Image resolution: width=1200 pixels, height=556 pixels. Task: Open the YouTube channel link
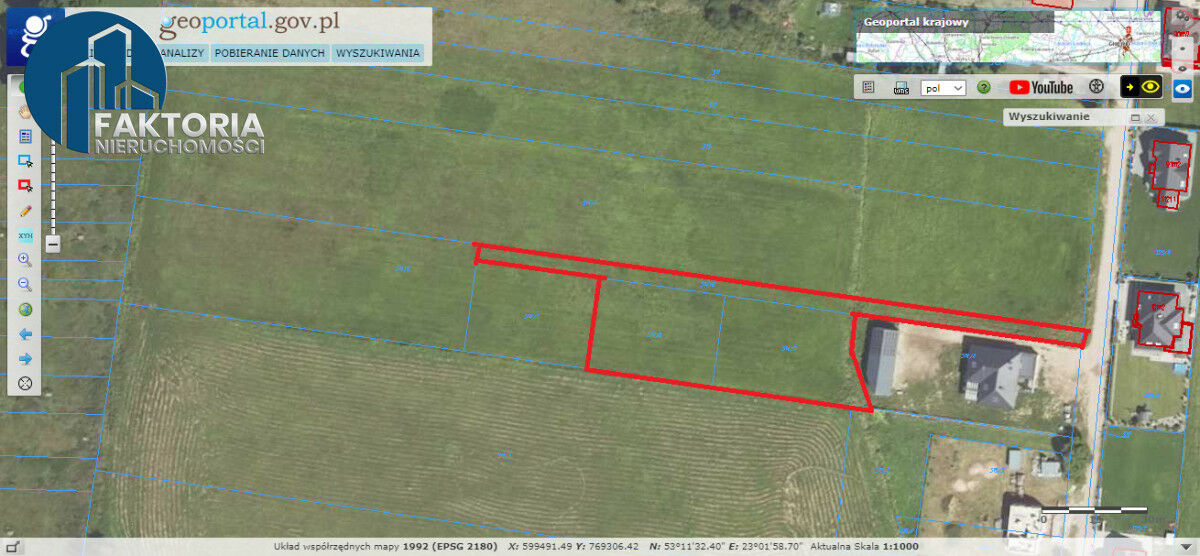coord(1041,88)
